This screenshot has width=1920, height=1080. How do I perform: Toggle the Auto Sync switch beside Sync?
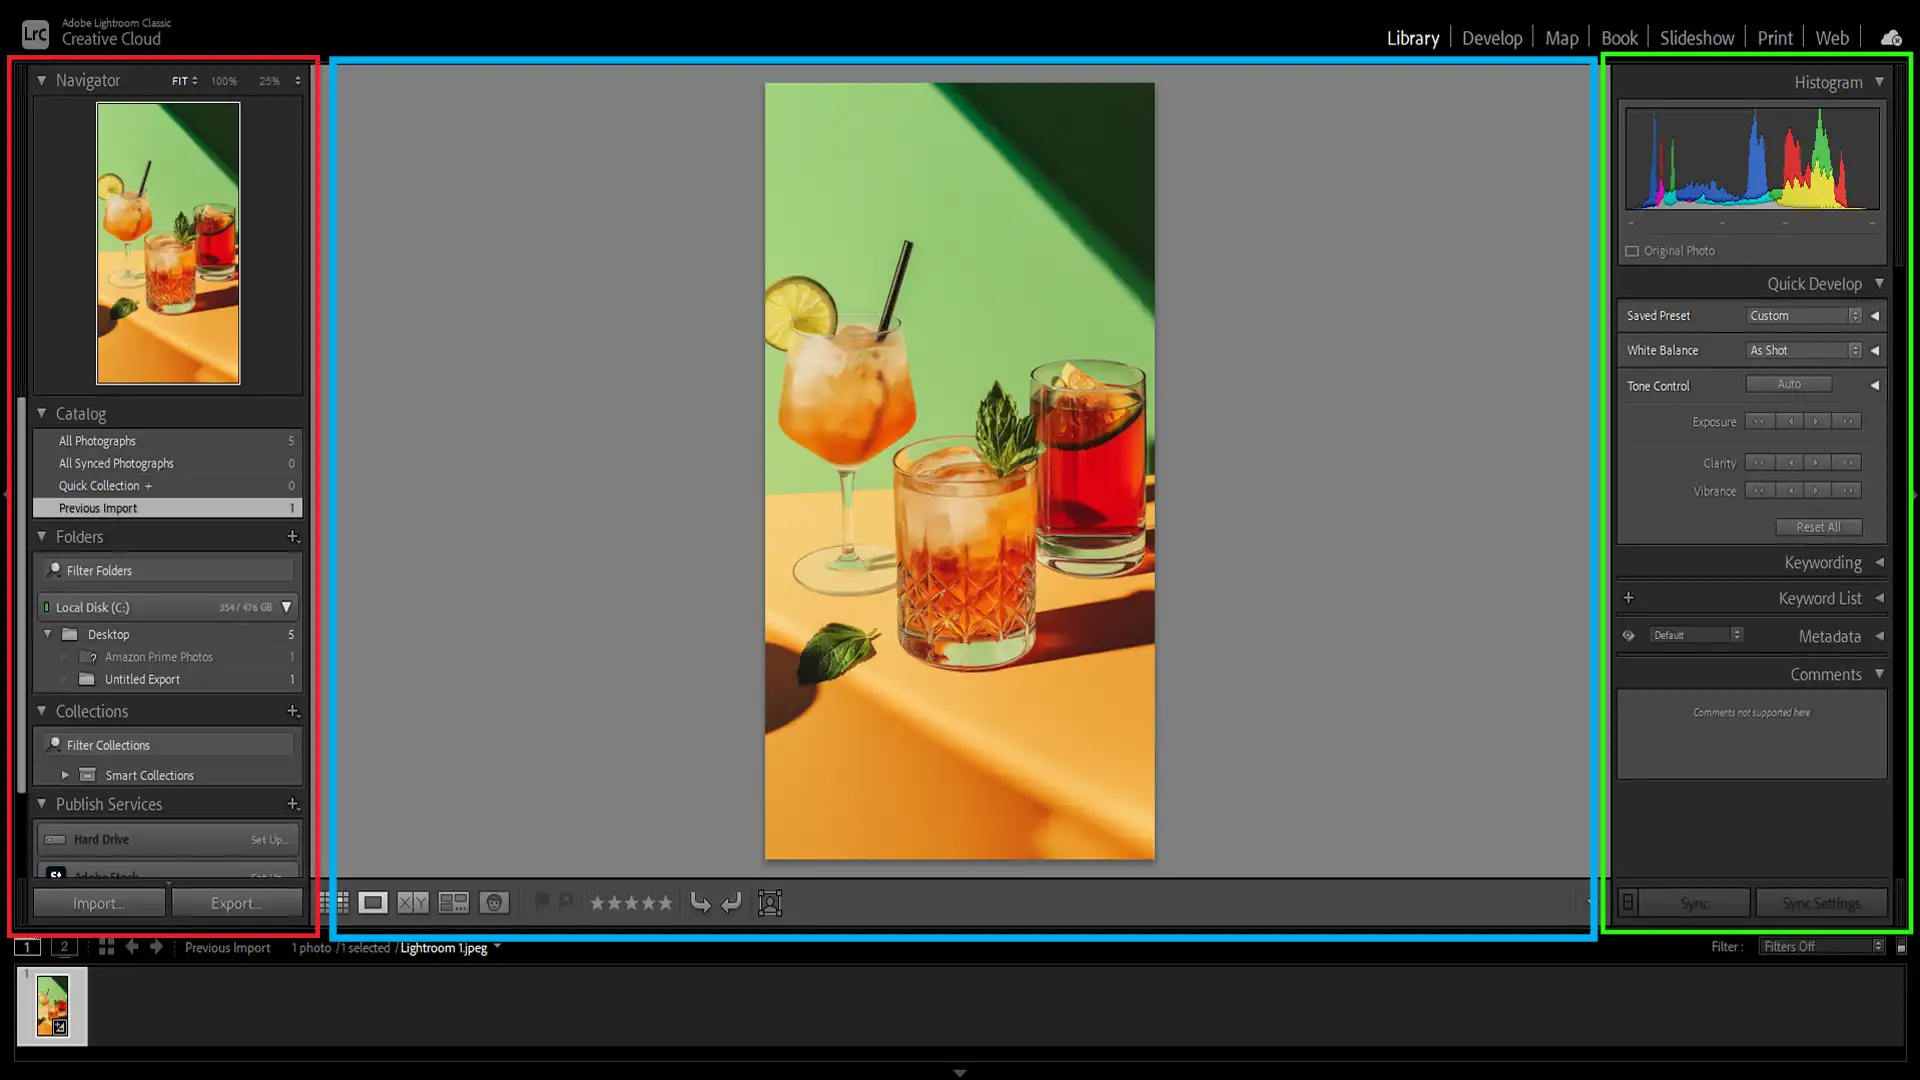click(x=1628, y=903)
